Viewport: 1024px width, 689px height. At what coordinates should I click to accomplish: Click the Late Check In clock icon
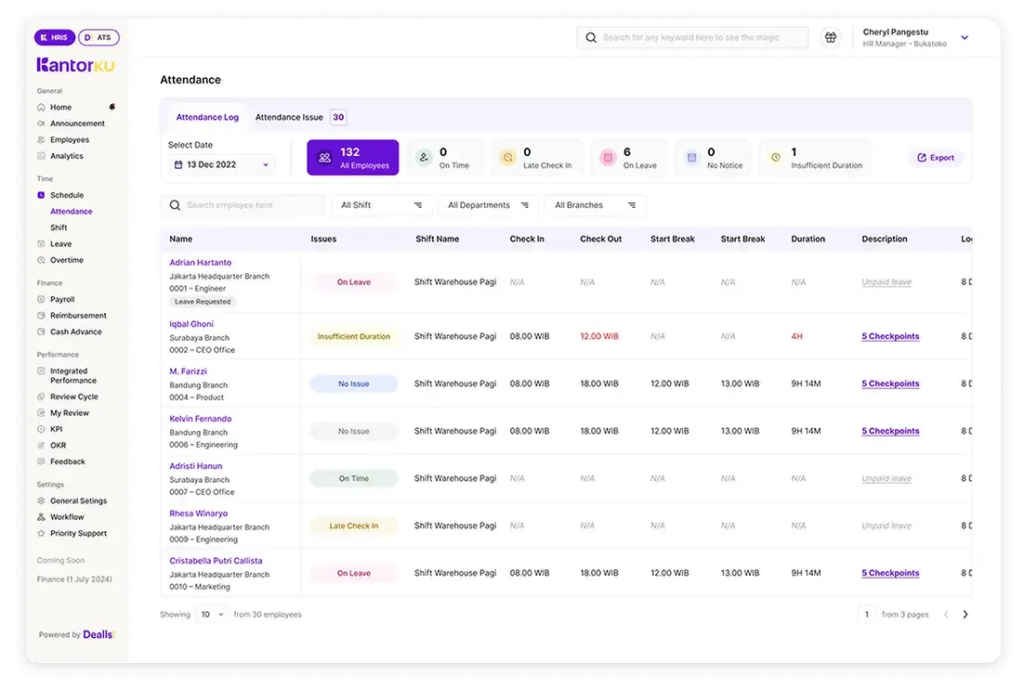[509, 157]
